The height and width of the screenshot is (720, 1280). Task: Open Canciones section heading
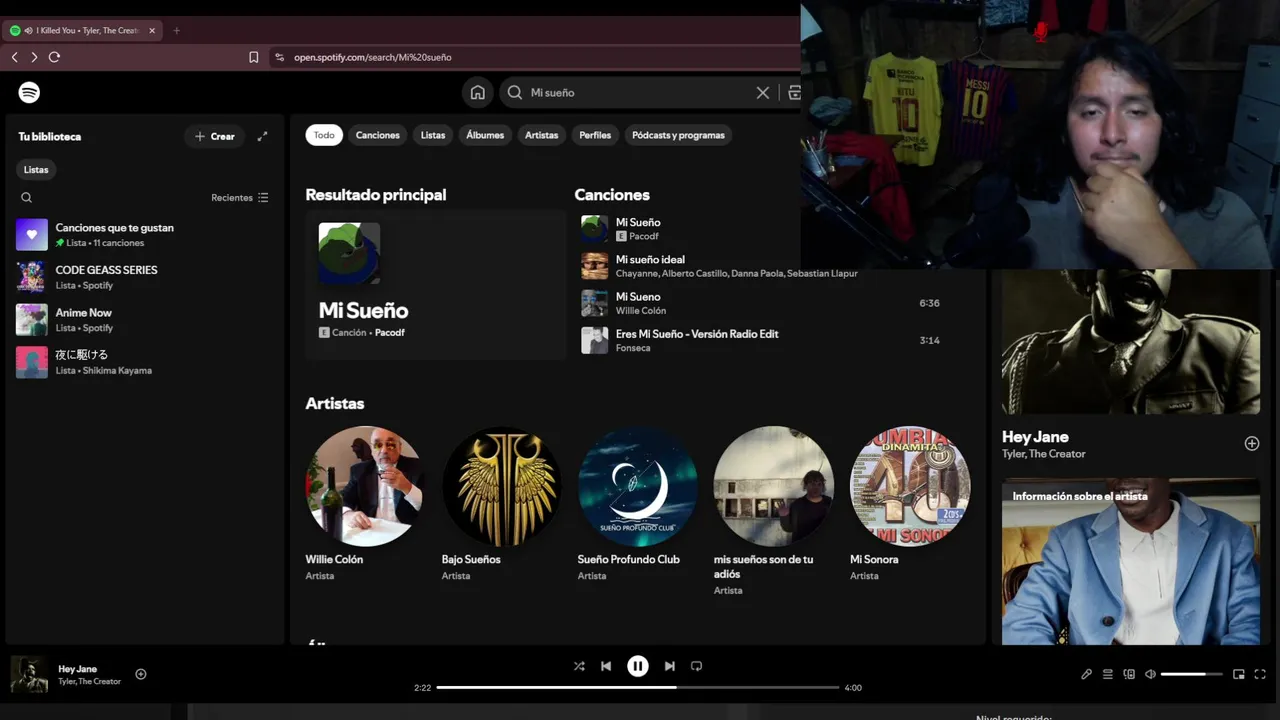click(612, 195)
